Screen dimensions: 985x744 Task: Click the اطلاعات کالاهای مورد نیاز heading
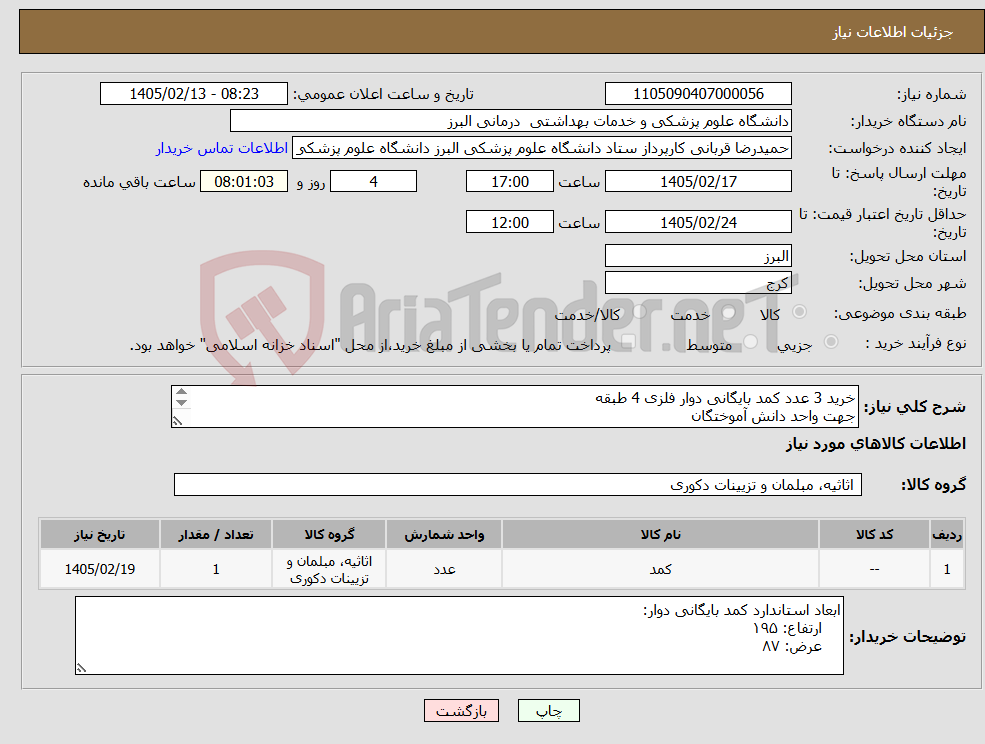coord(876,444)
